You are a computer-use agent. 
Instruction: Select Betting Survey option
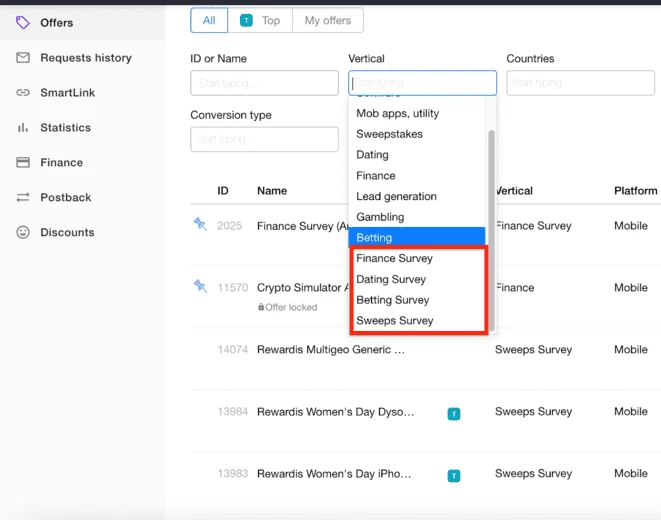pos(416,300)
